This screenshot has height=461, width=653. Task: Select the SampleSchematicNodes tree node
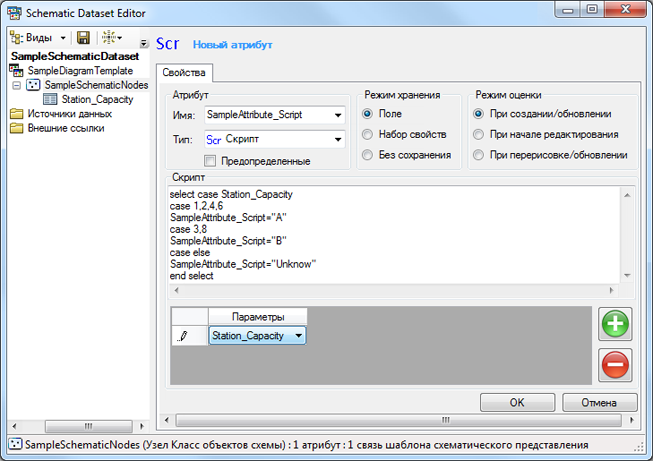[96, 85]
